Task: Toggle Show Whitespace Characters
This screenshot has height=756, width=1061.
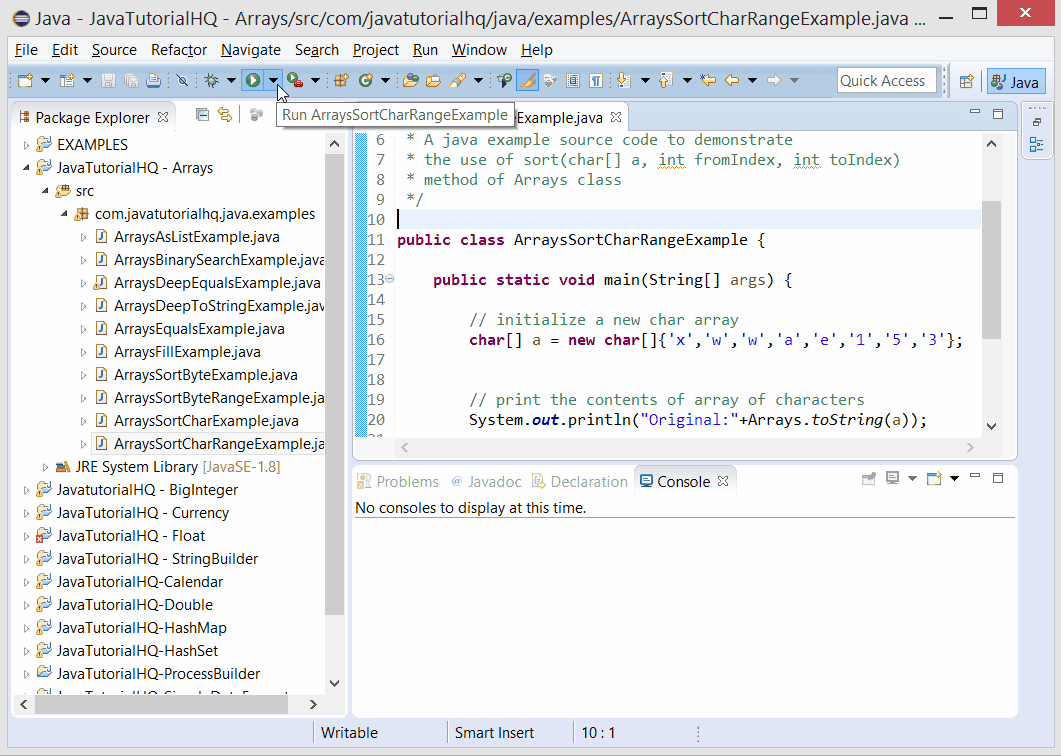Action: point(595,81)
